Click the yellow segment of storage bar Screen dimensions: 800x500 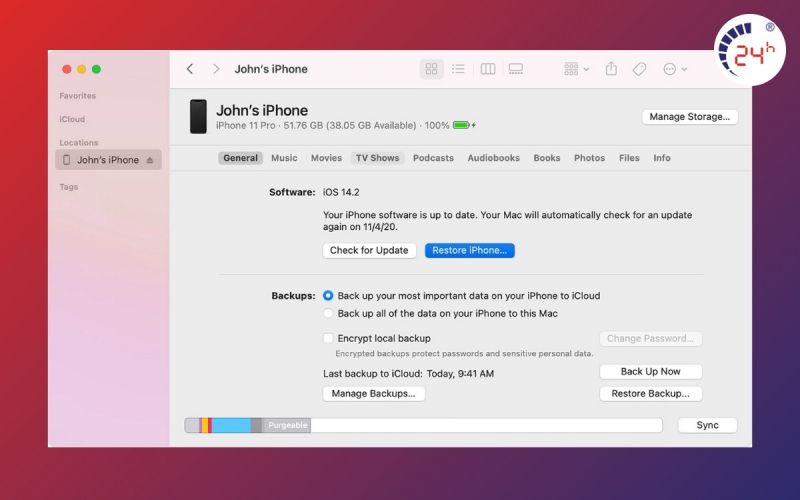coord(205,426)
